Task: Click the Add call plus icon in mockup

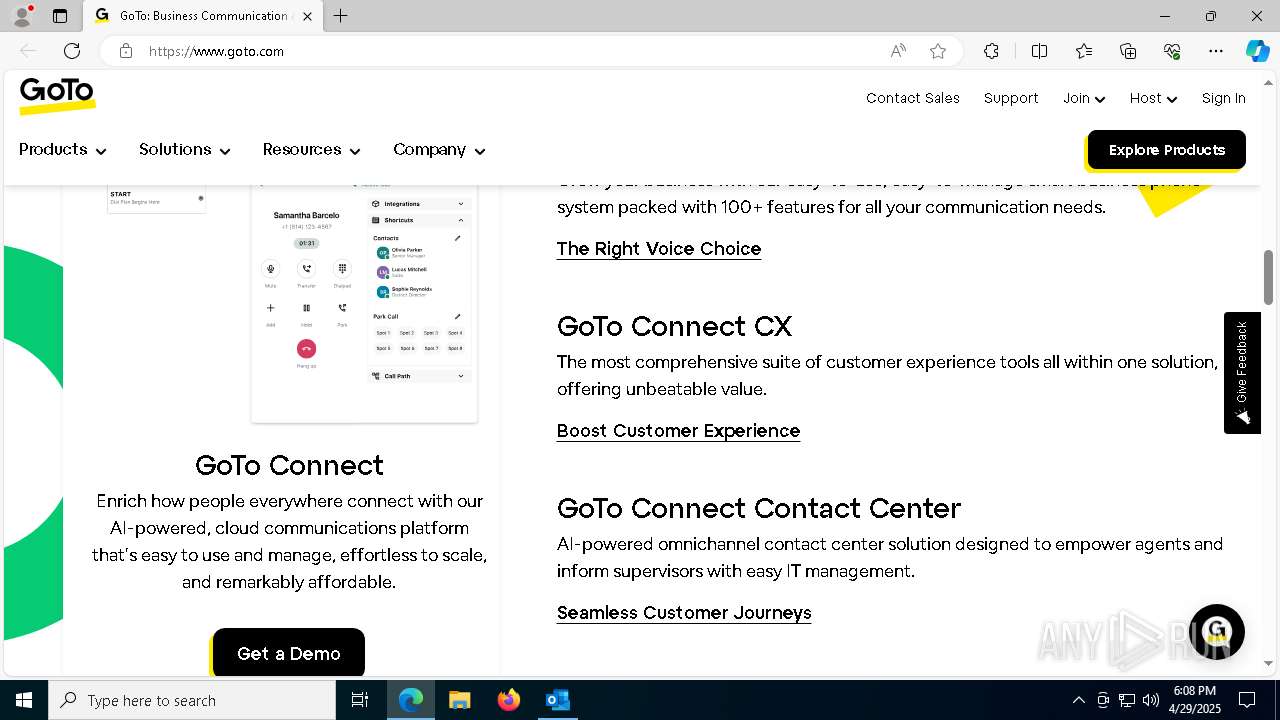Action: point(270,308)
